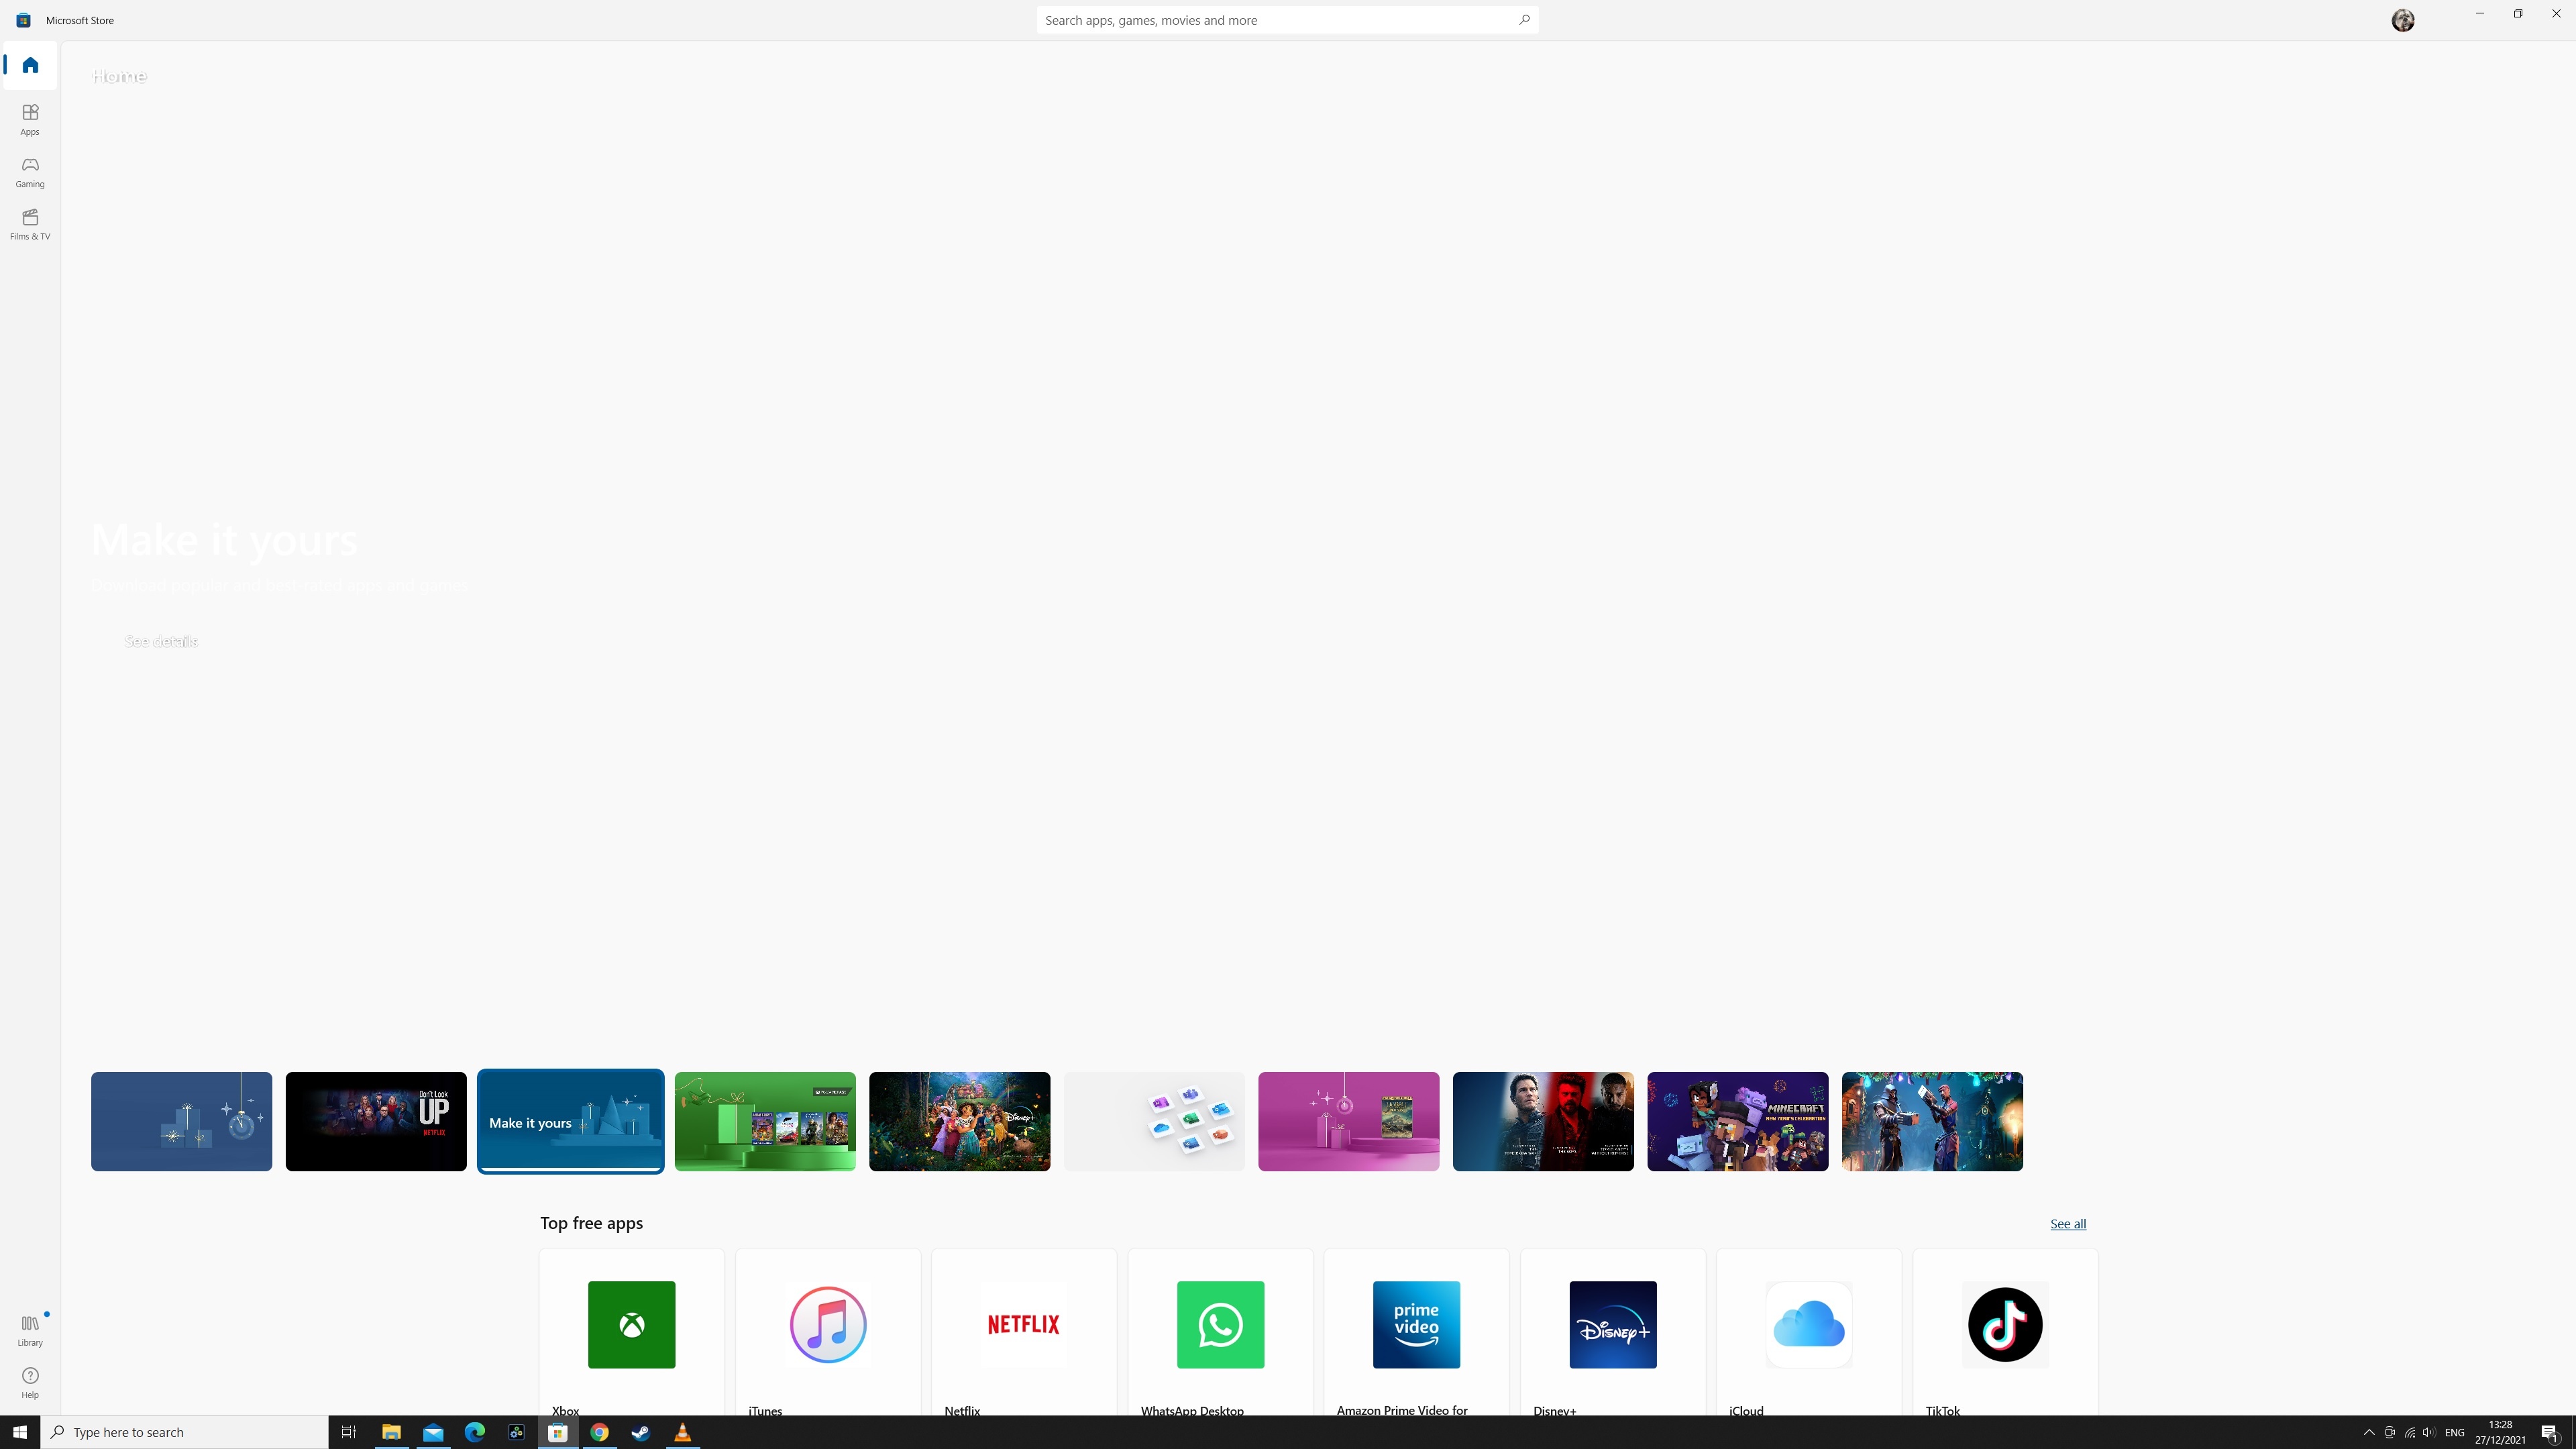Open the Amazon Prime Video app card

(1416, 1332)
